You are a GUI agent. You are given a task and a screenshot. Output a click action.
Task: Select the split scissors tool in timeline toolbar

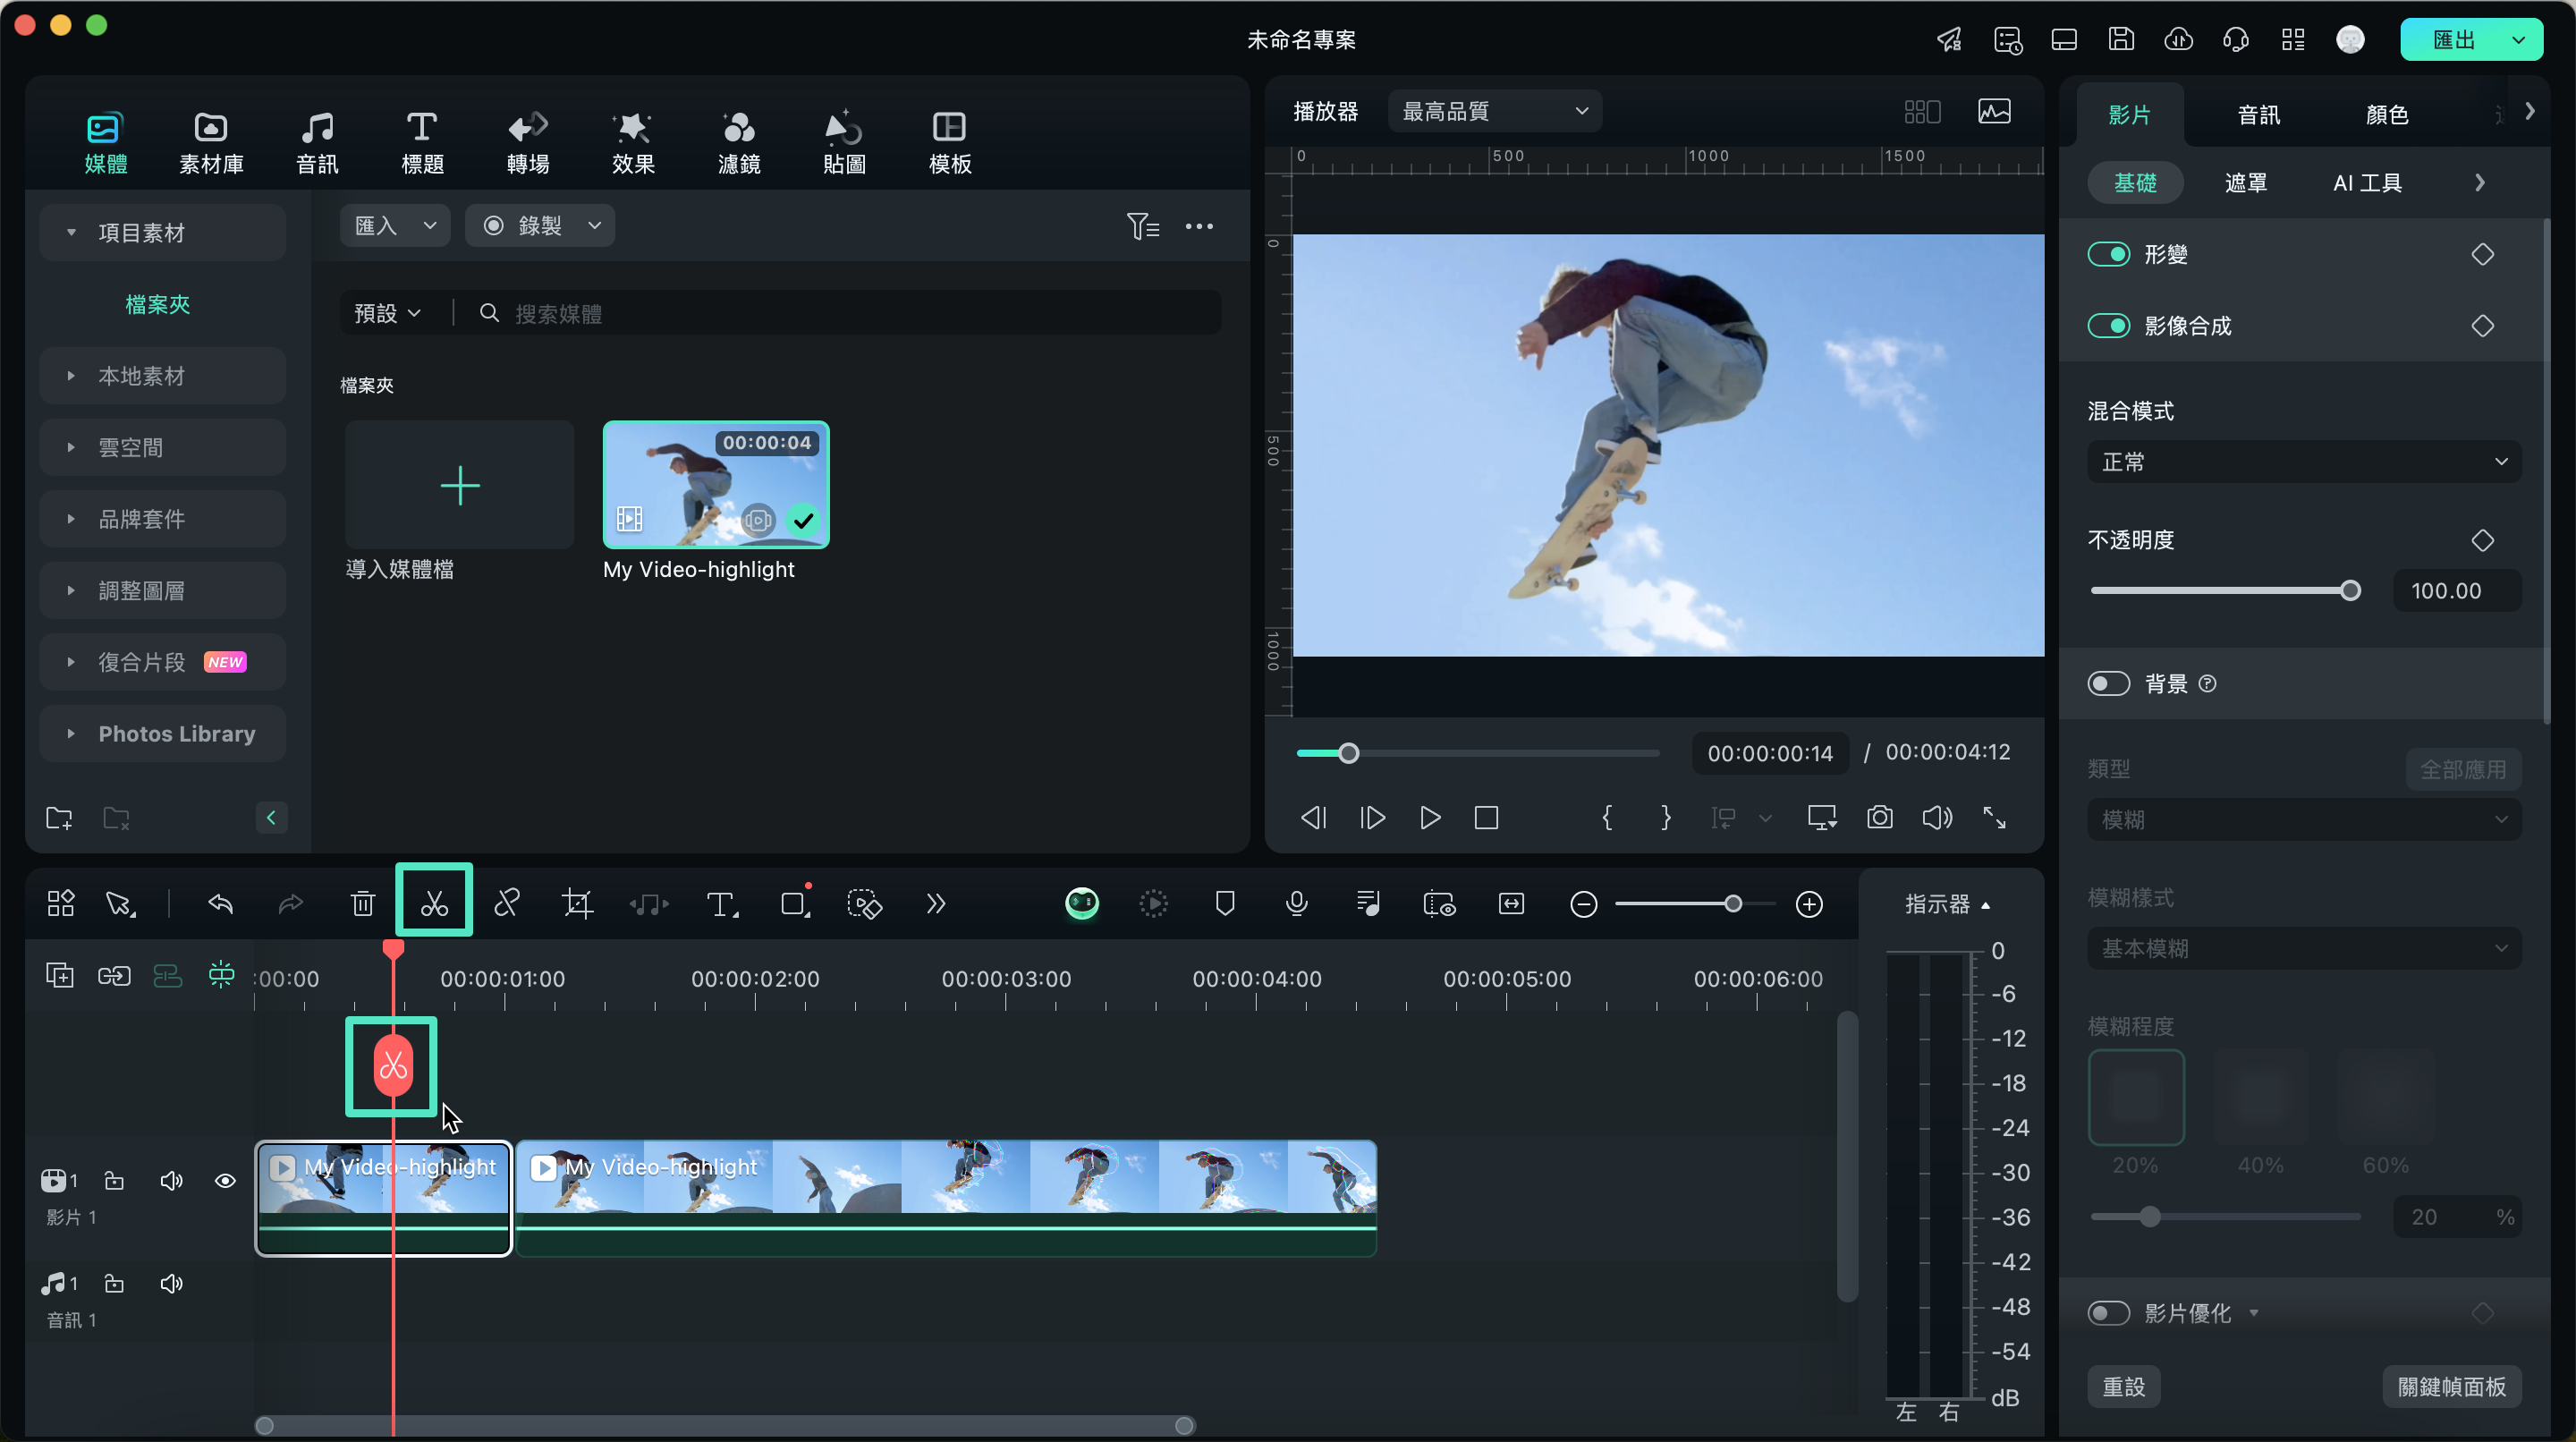click(434, 904)
